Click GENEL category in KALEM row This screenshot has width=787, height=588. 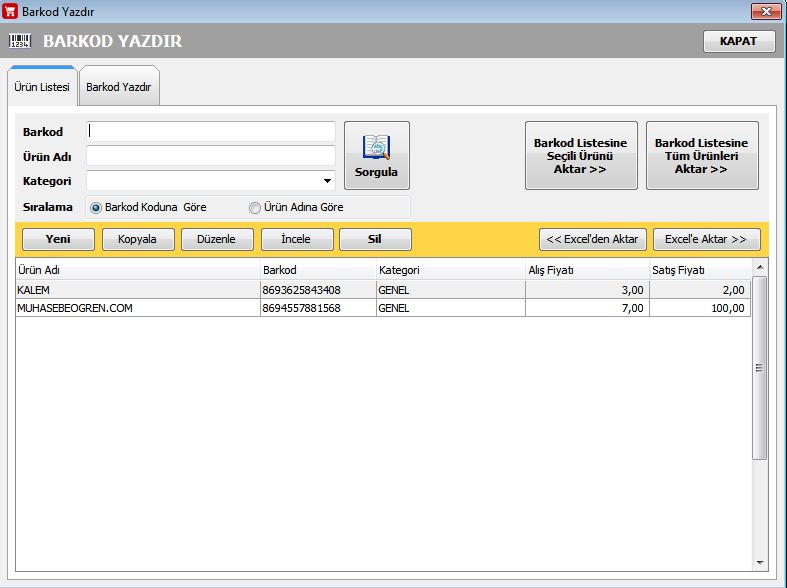[451, 290]
